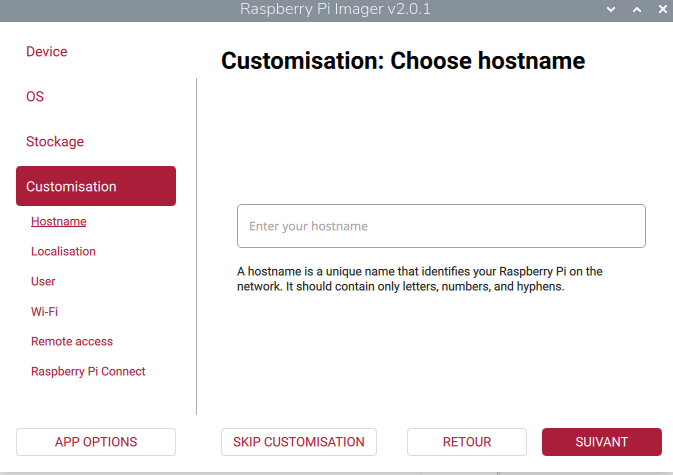The width and height of the screenshot is (673, 475).
Task: Click the APP OPTIONS button
Action: [96, 442]
